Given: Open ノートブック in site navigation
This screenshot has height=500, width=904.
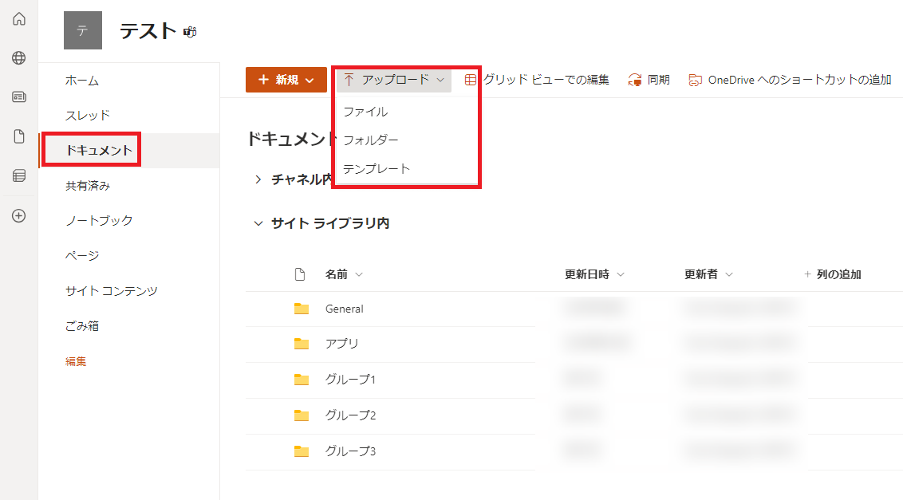Looking at the screenshot, I should [x=99, y=221].
